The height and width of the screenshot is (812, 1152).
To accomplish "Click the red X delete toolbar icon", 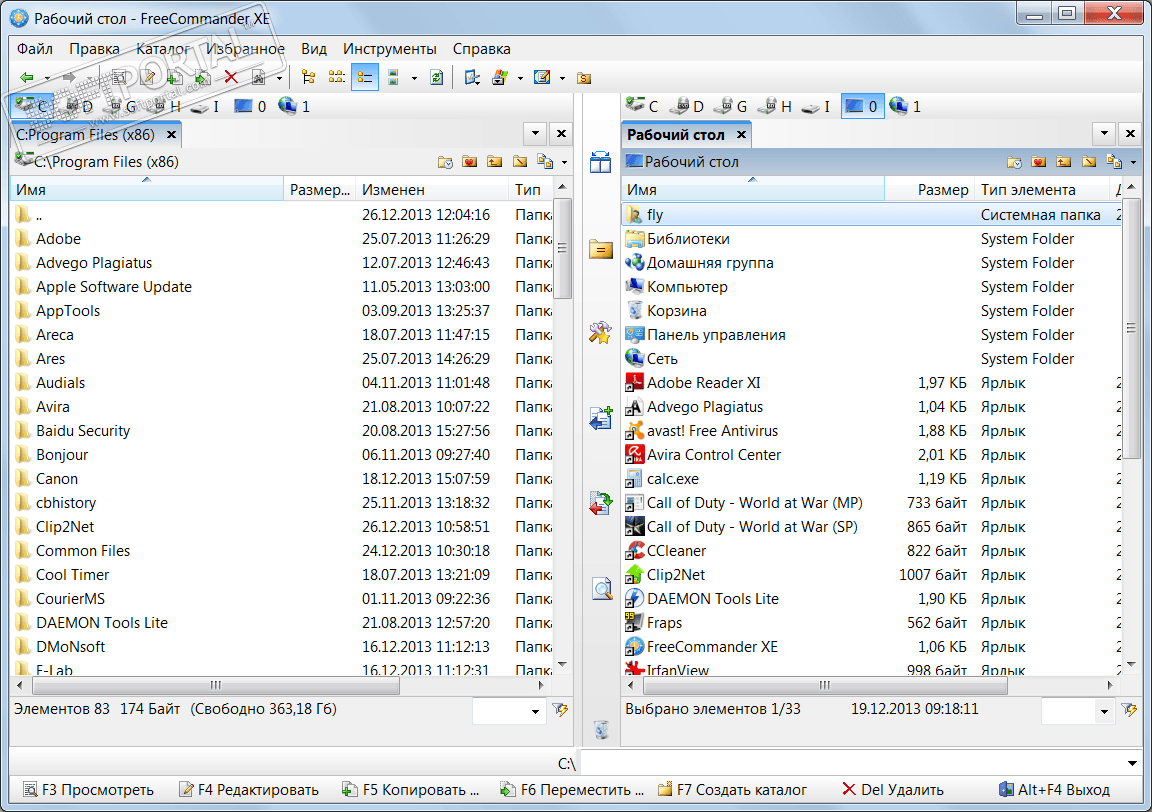I will (231, 77).
